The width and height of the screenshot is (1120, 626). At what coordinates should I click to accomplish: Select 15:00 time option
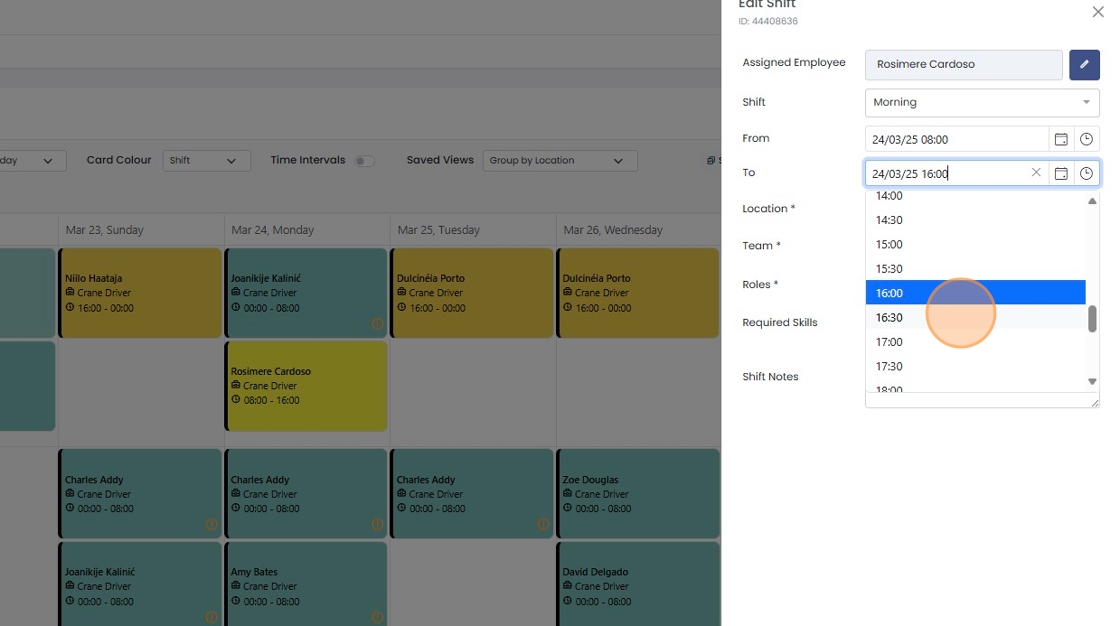tap(975, 244)
